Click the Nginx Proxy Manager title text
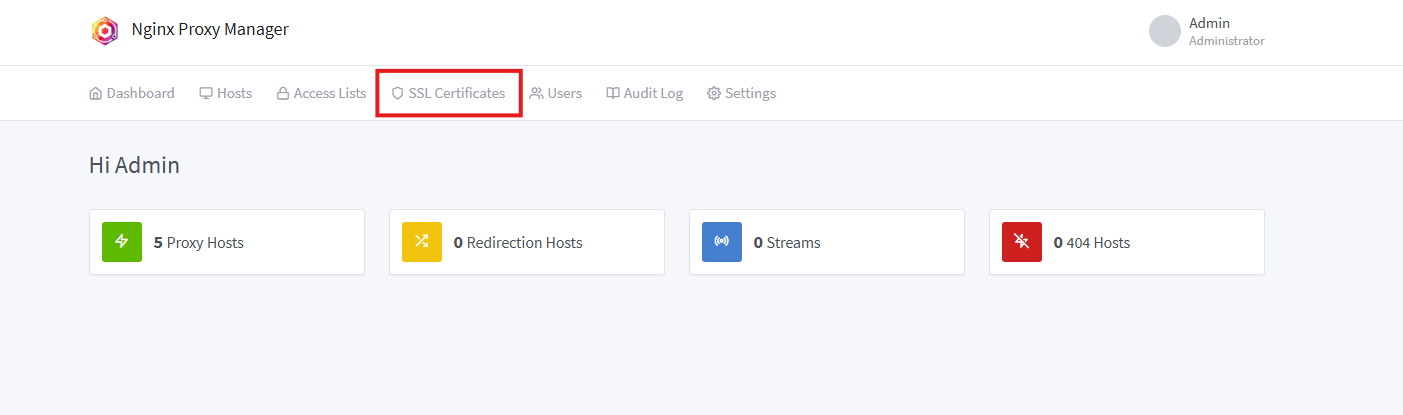 pyautogui.click(x=210, y=30)
